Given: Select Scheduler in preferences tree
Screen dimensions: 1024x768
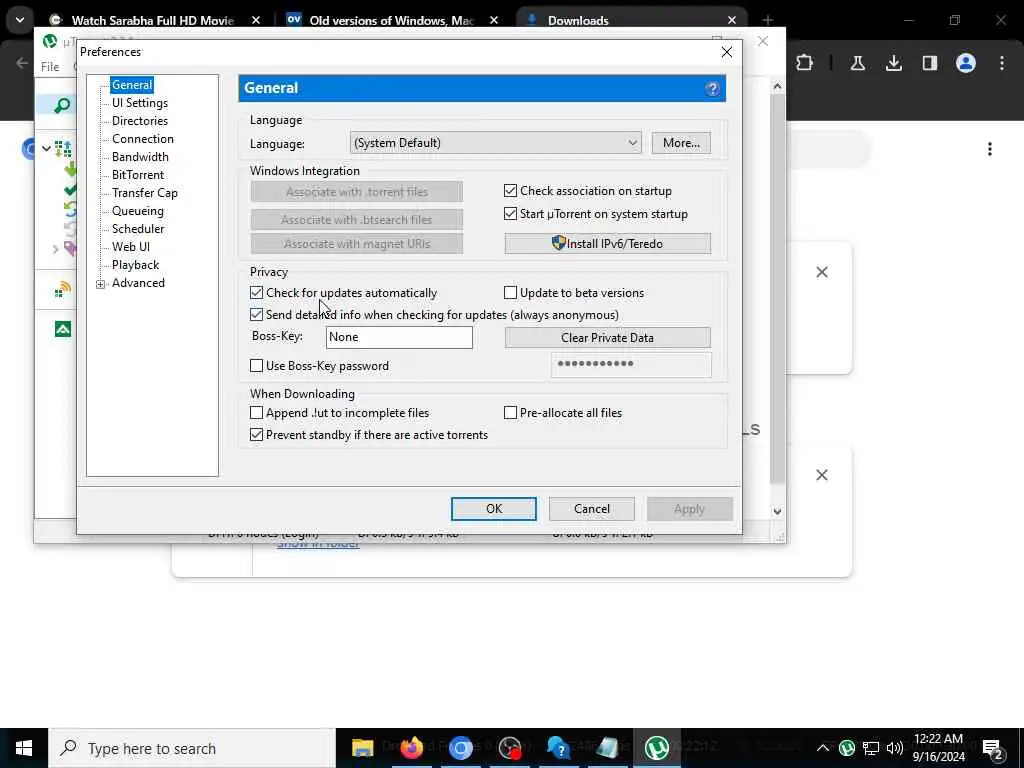Looking at the screenshot, I should coord(138,229).
